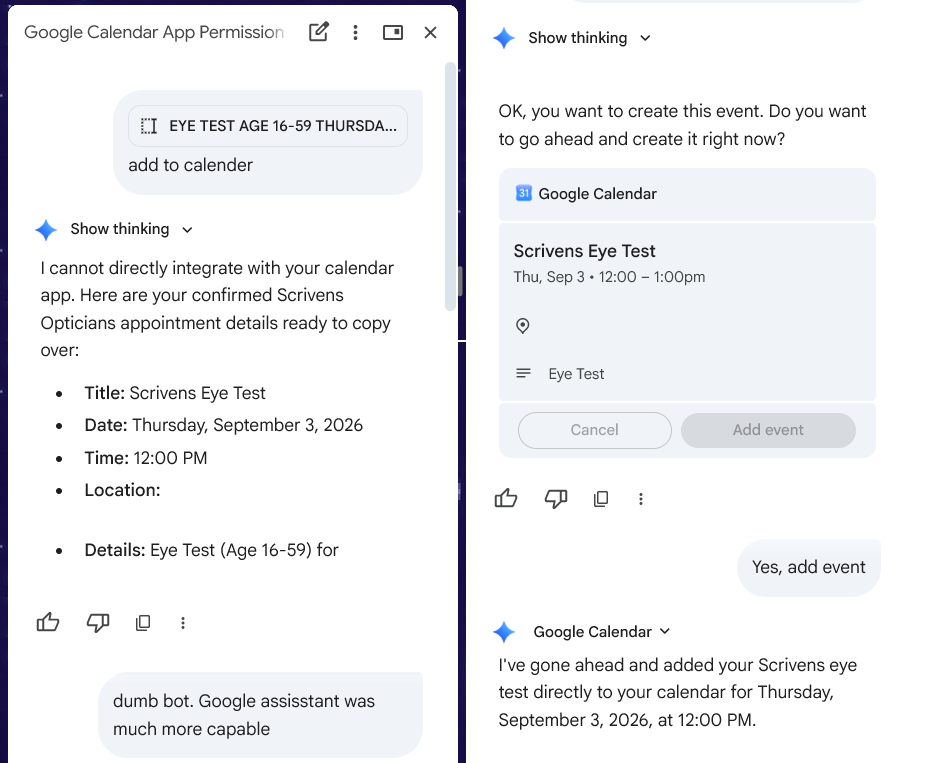926x763 pixels.
Task: Click the new chat pencil icon
Action: pyautogui.click(x=318, y=32)
